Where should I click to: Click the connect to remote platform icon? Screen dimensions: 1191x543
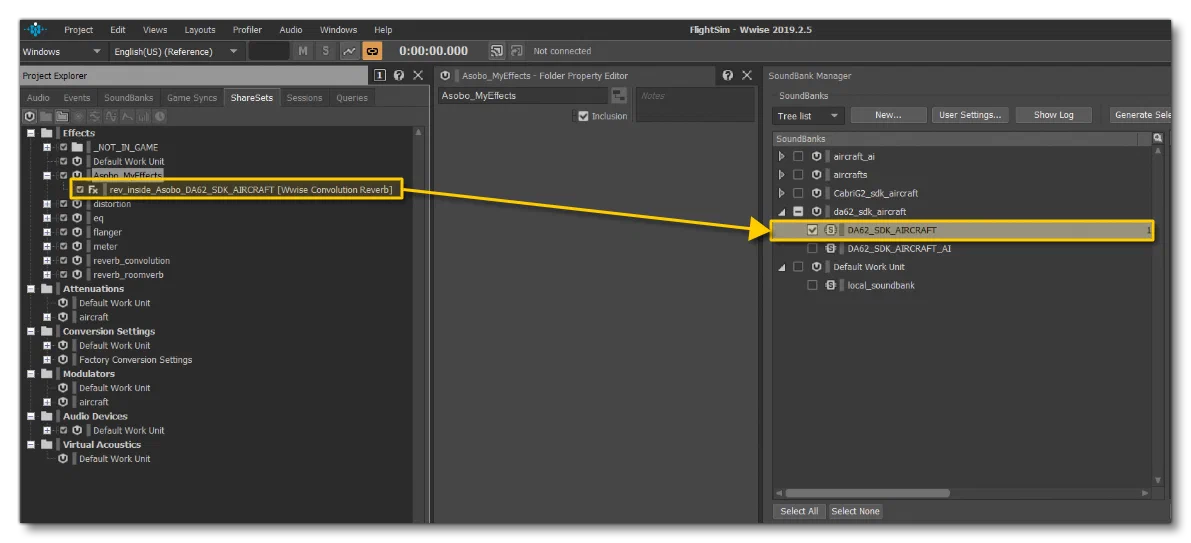click(497, 51)
